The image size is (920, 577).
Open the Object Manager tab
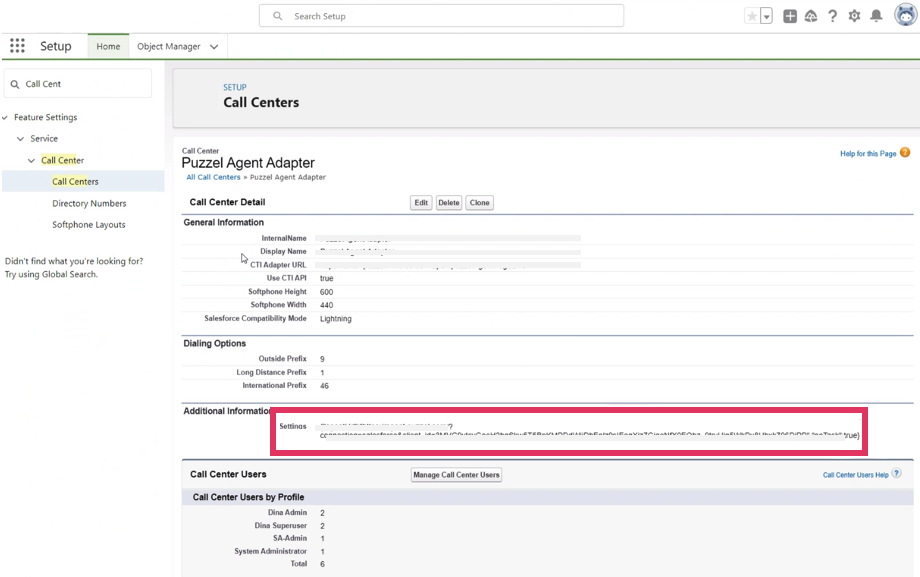coord(169,46)
